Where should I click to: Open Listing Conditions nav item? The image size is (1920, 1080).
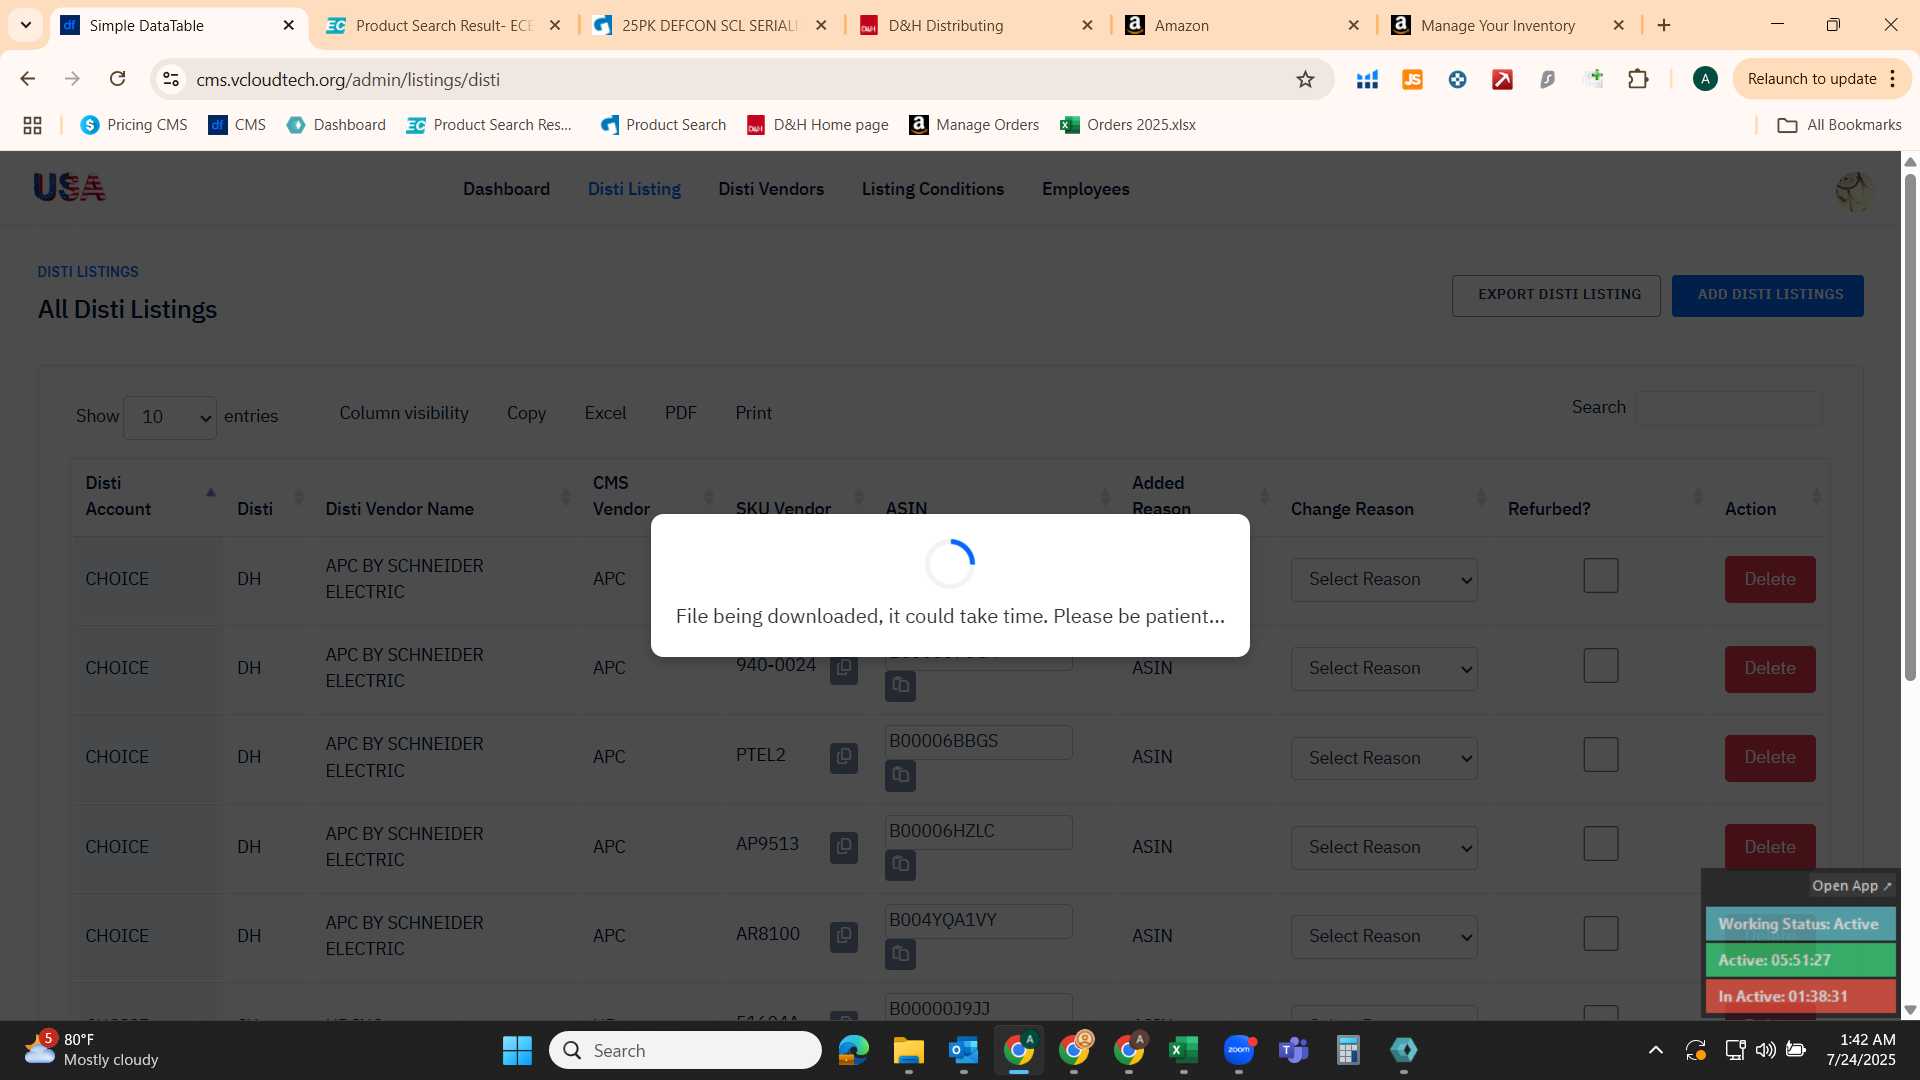click(x=933, y=189)
